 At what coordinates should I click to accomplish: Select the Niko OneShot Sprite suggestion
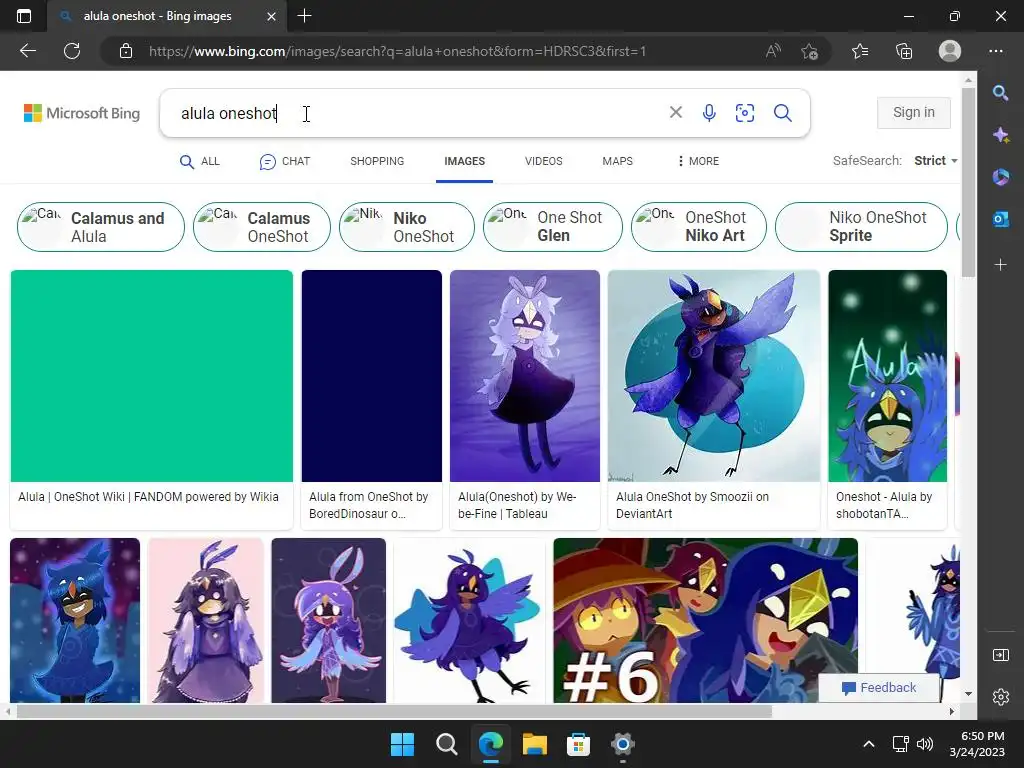click(x=861, y=227)
